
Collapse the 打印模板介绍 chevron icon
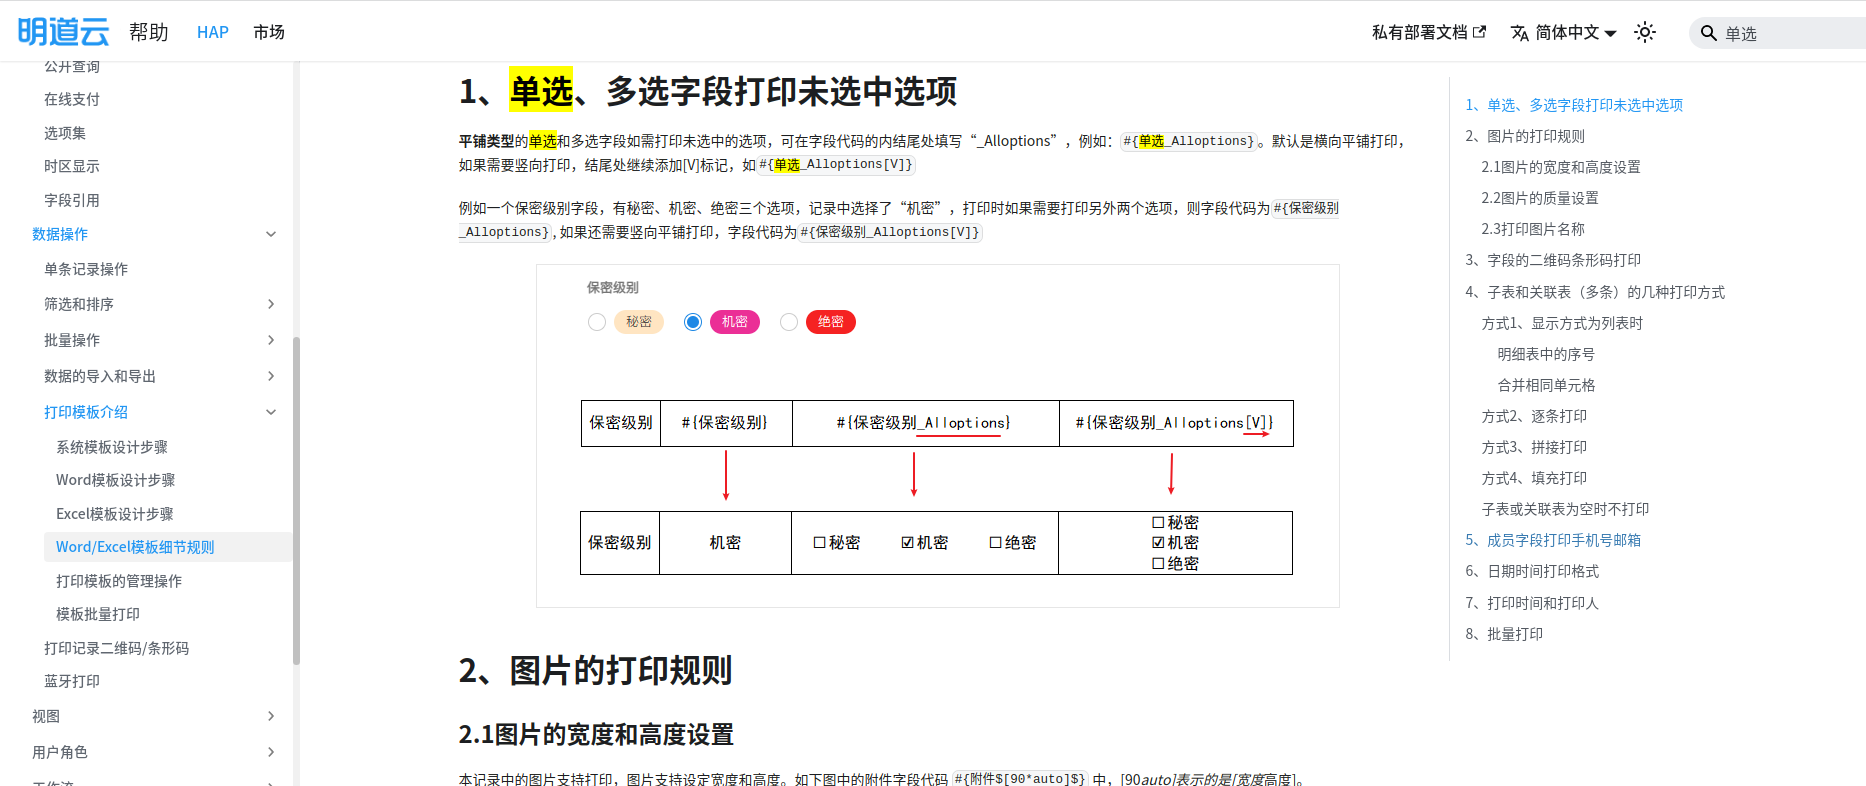(271, 412)
